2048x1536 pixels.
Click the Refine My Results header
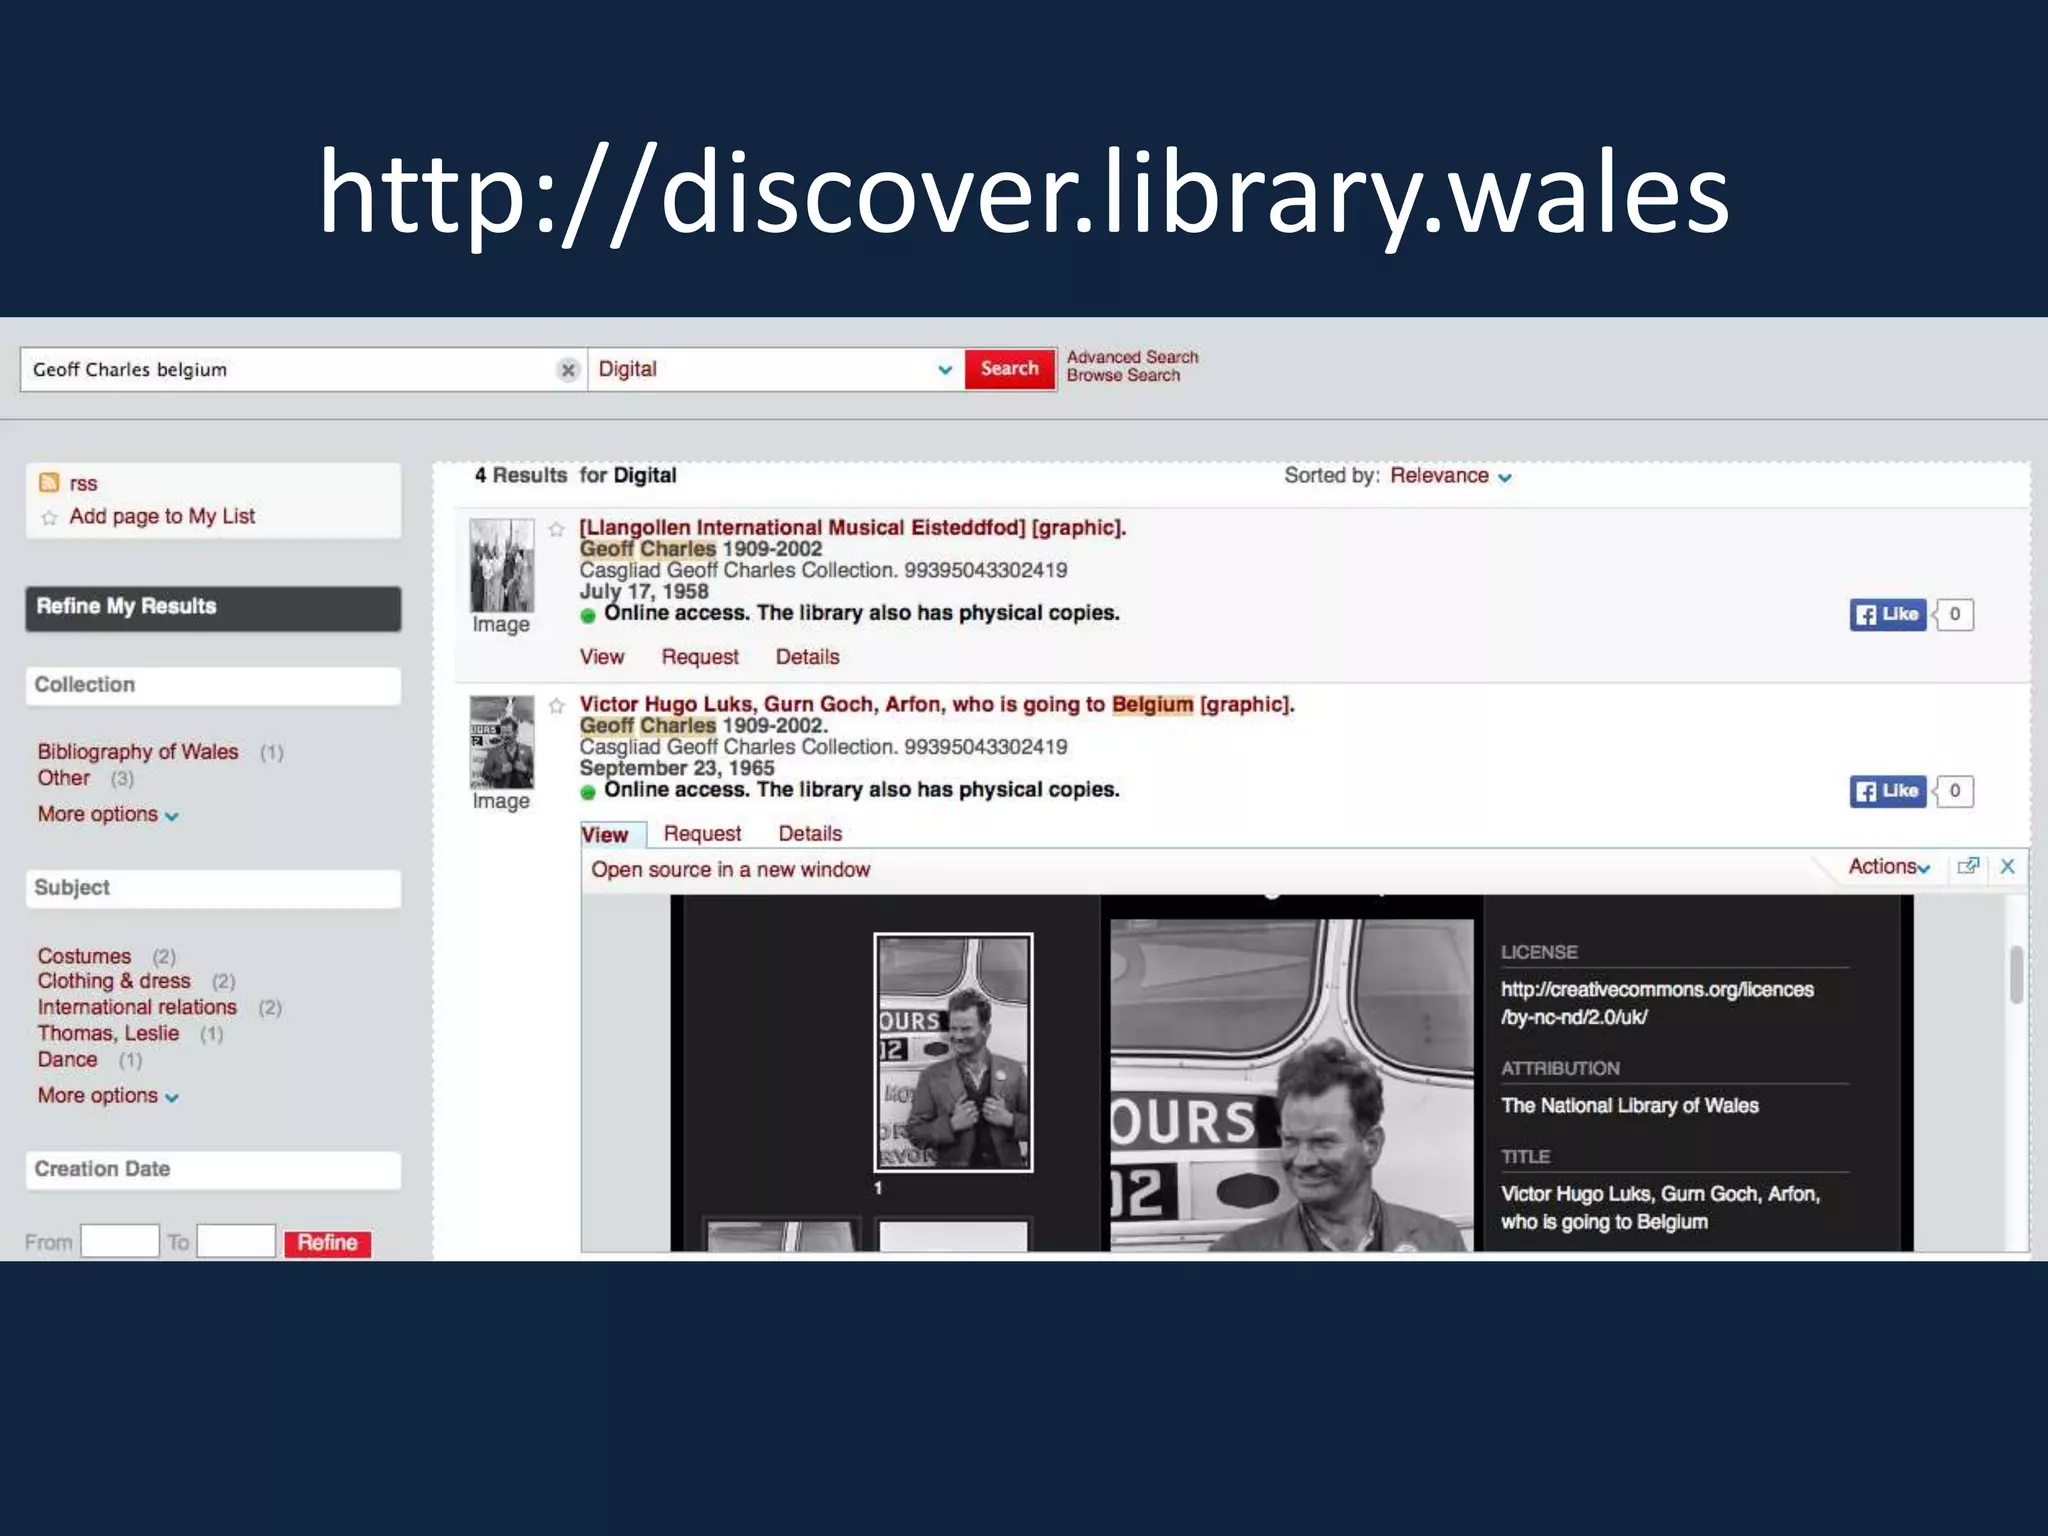213,608
